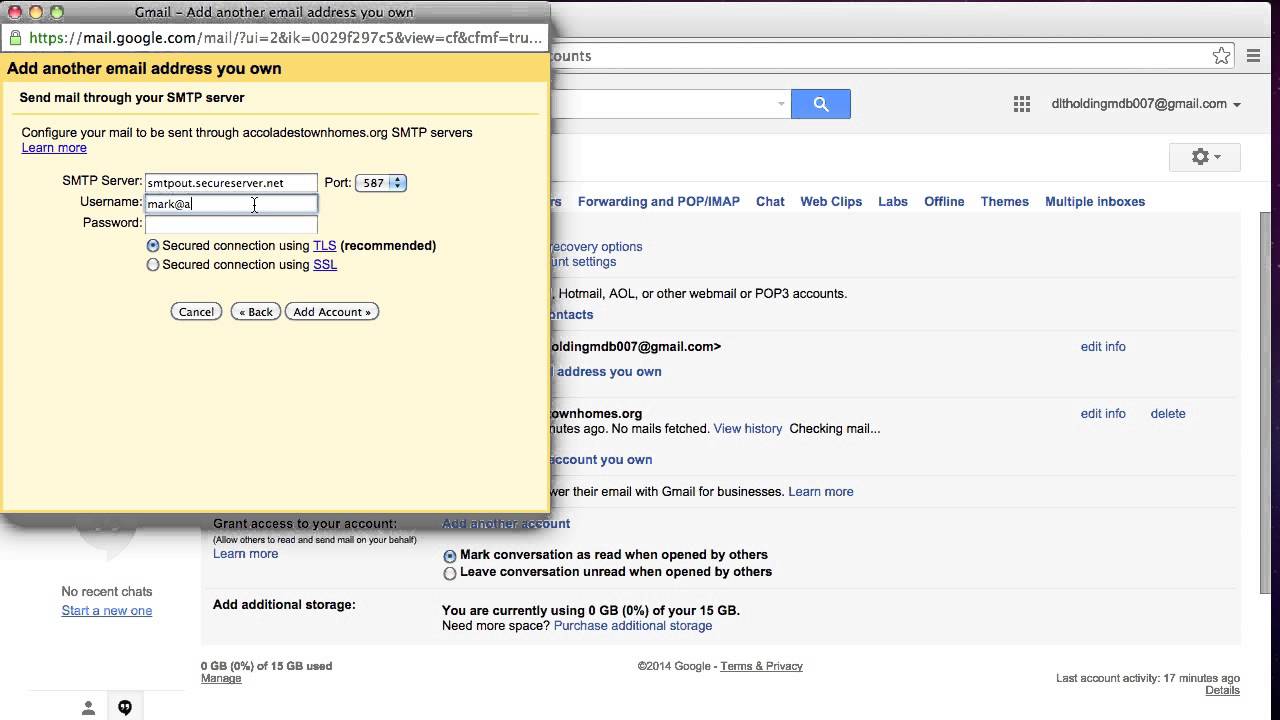Select Secured connection using SSL radio

tap(153, 265)
